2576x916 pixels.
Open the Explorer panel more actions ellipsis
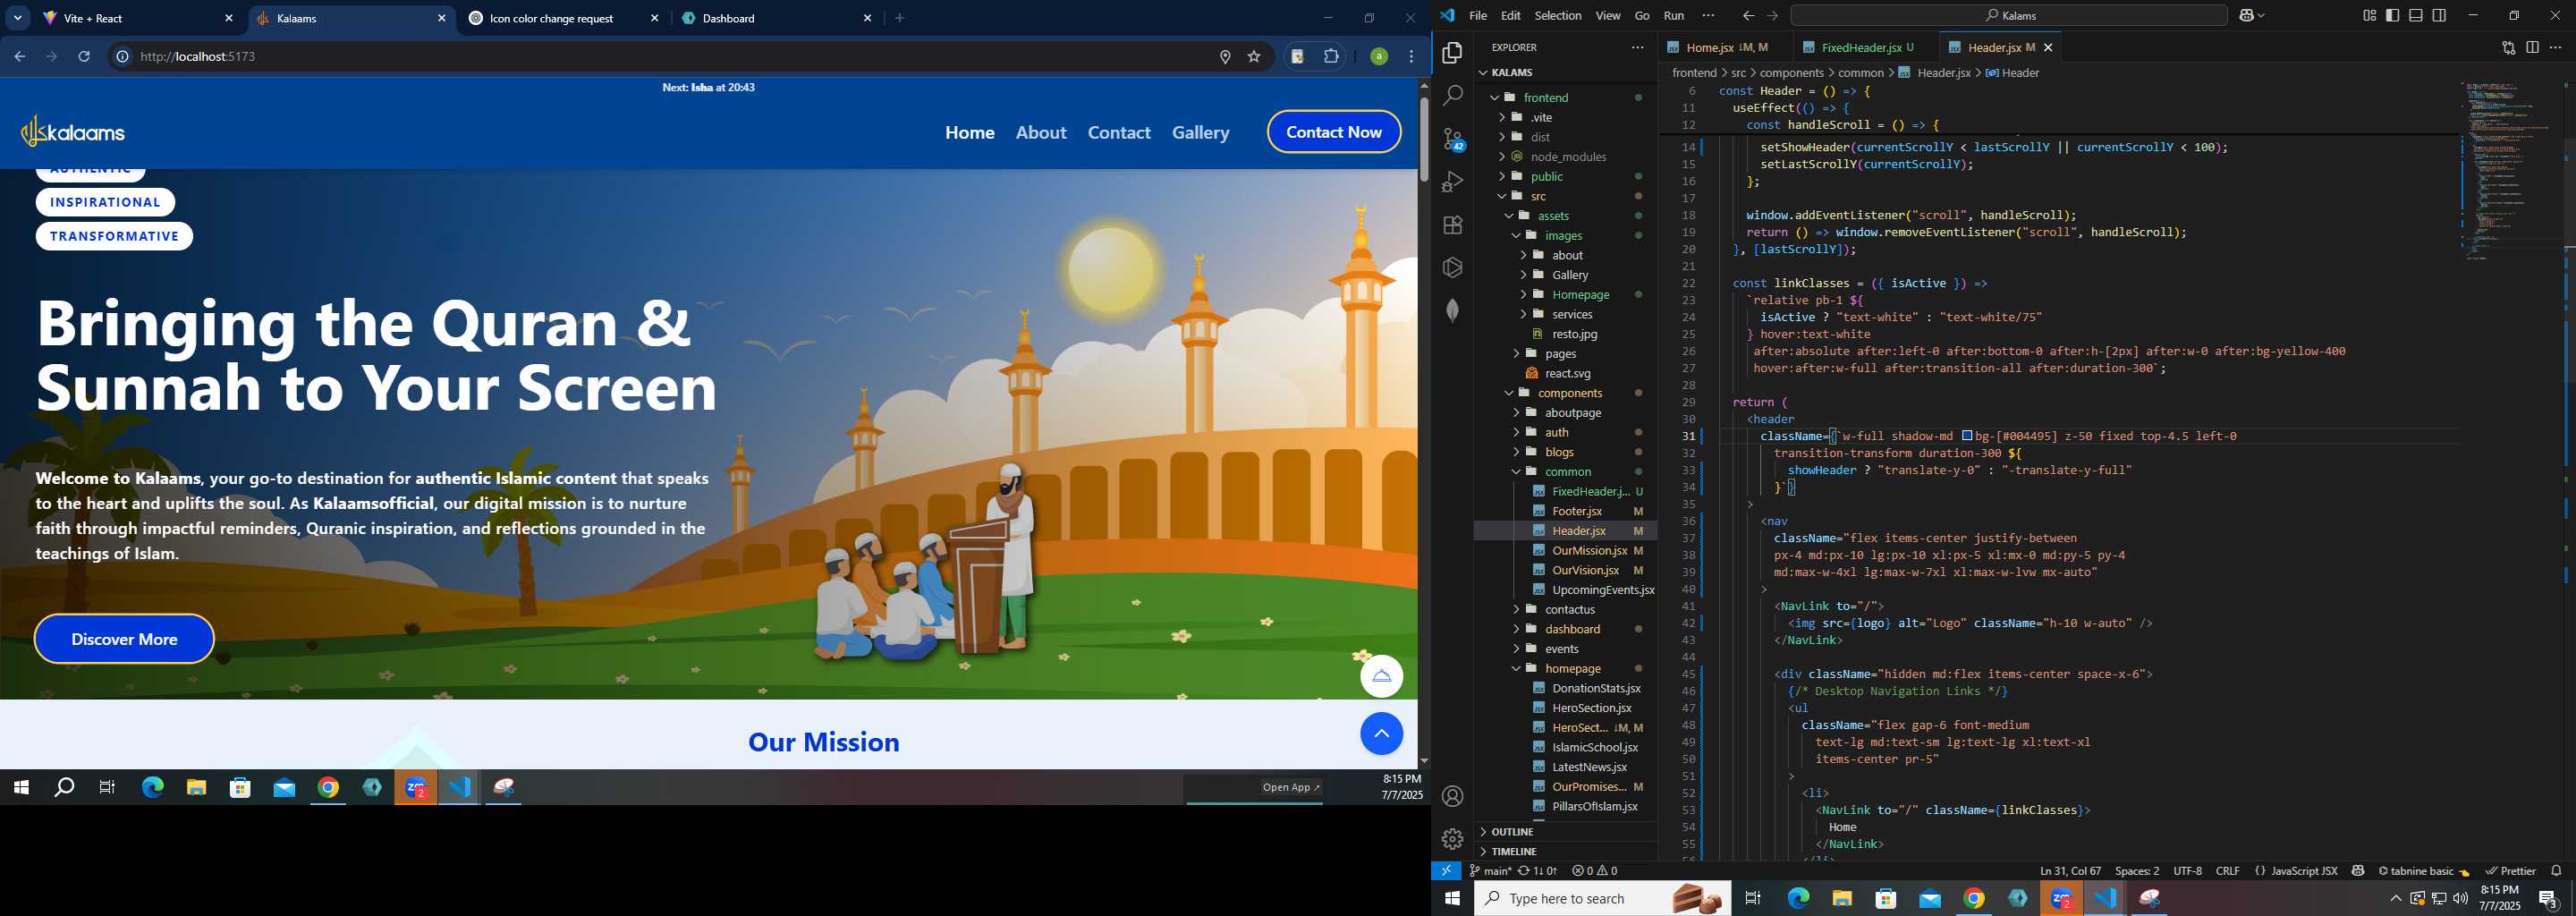1637,47
